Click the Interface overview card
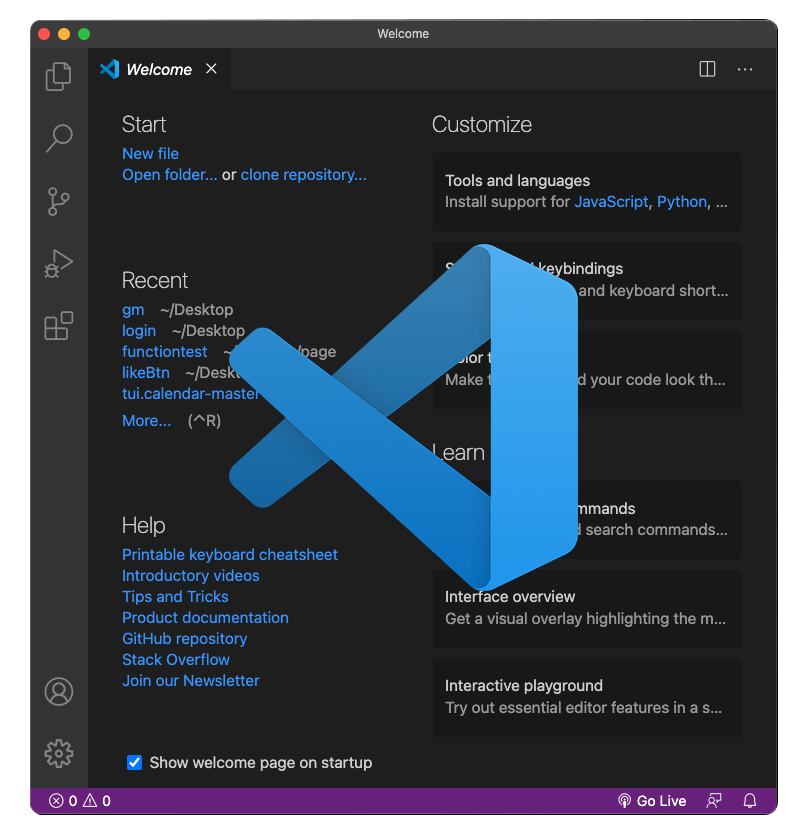 click(x=587, y=608)
